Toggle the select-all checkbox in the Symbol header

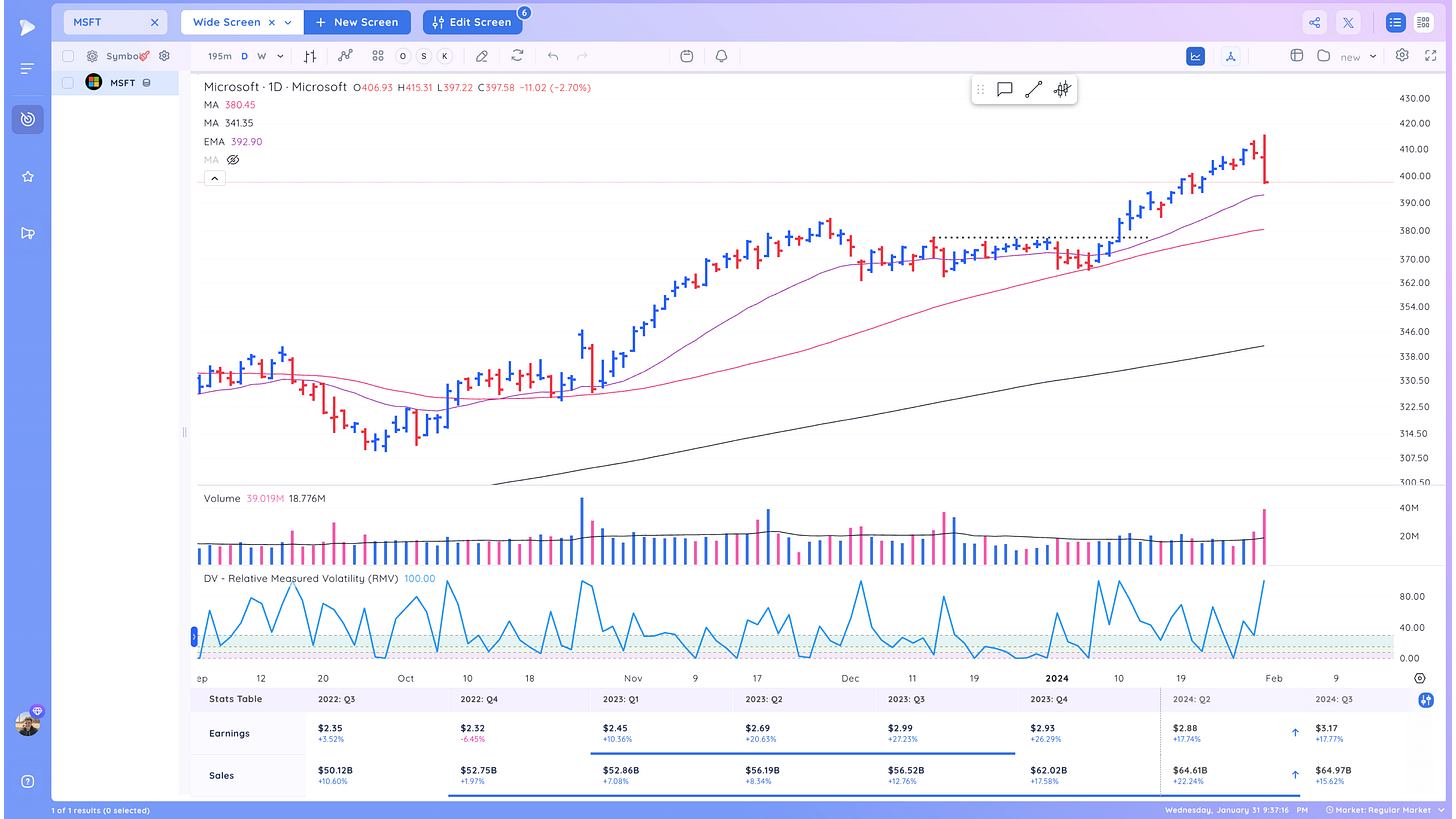coord(68,57)
